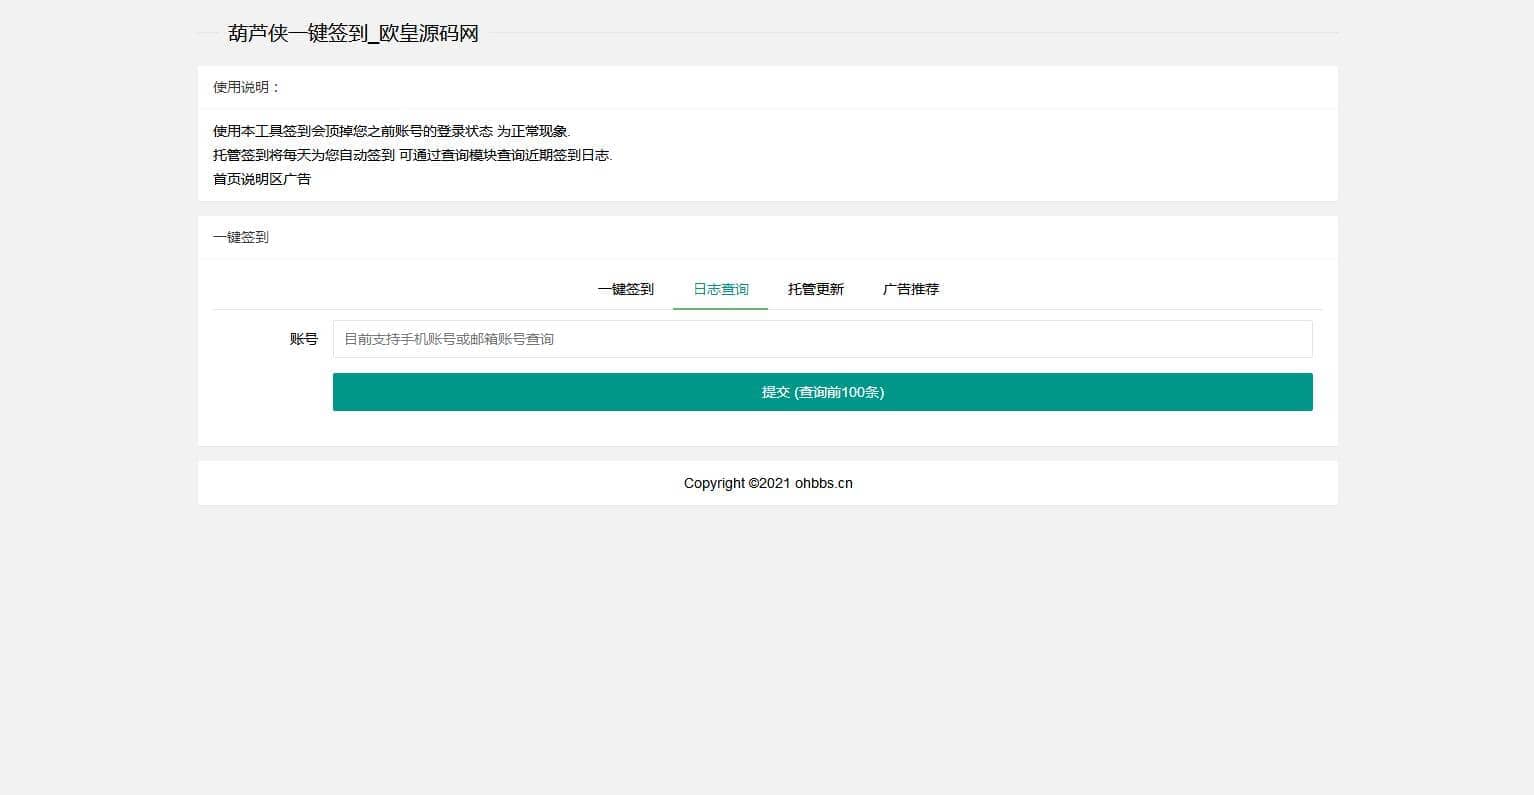Click the 首页说明区广告 text line
Viewport: 1534px width, 795px height.
(x=262, y=179)
